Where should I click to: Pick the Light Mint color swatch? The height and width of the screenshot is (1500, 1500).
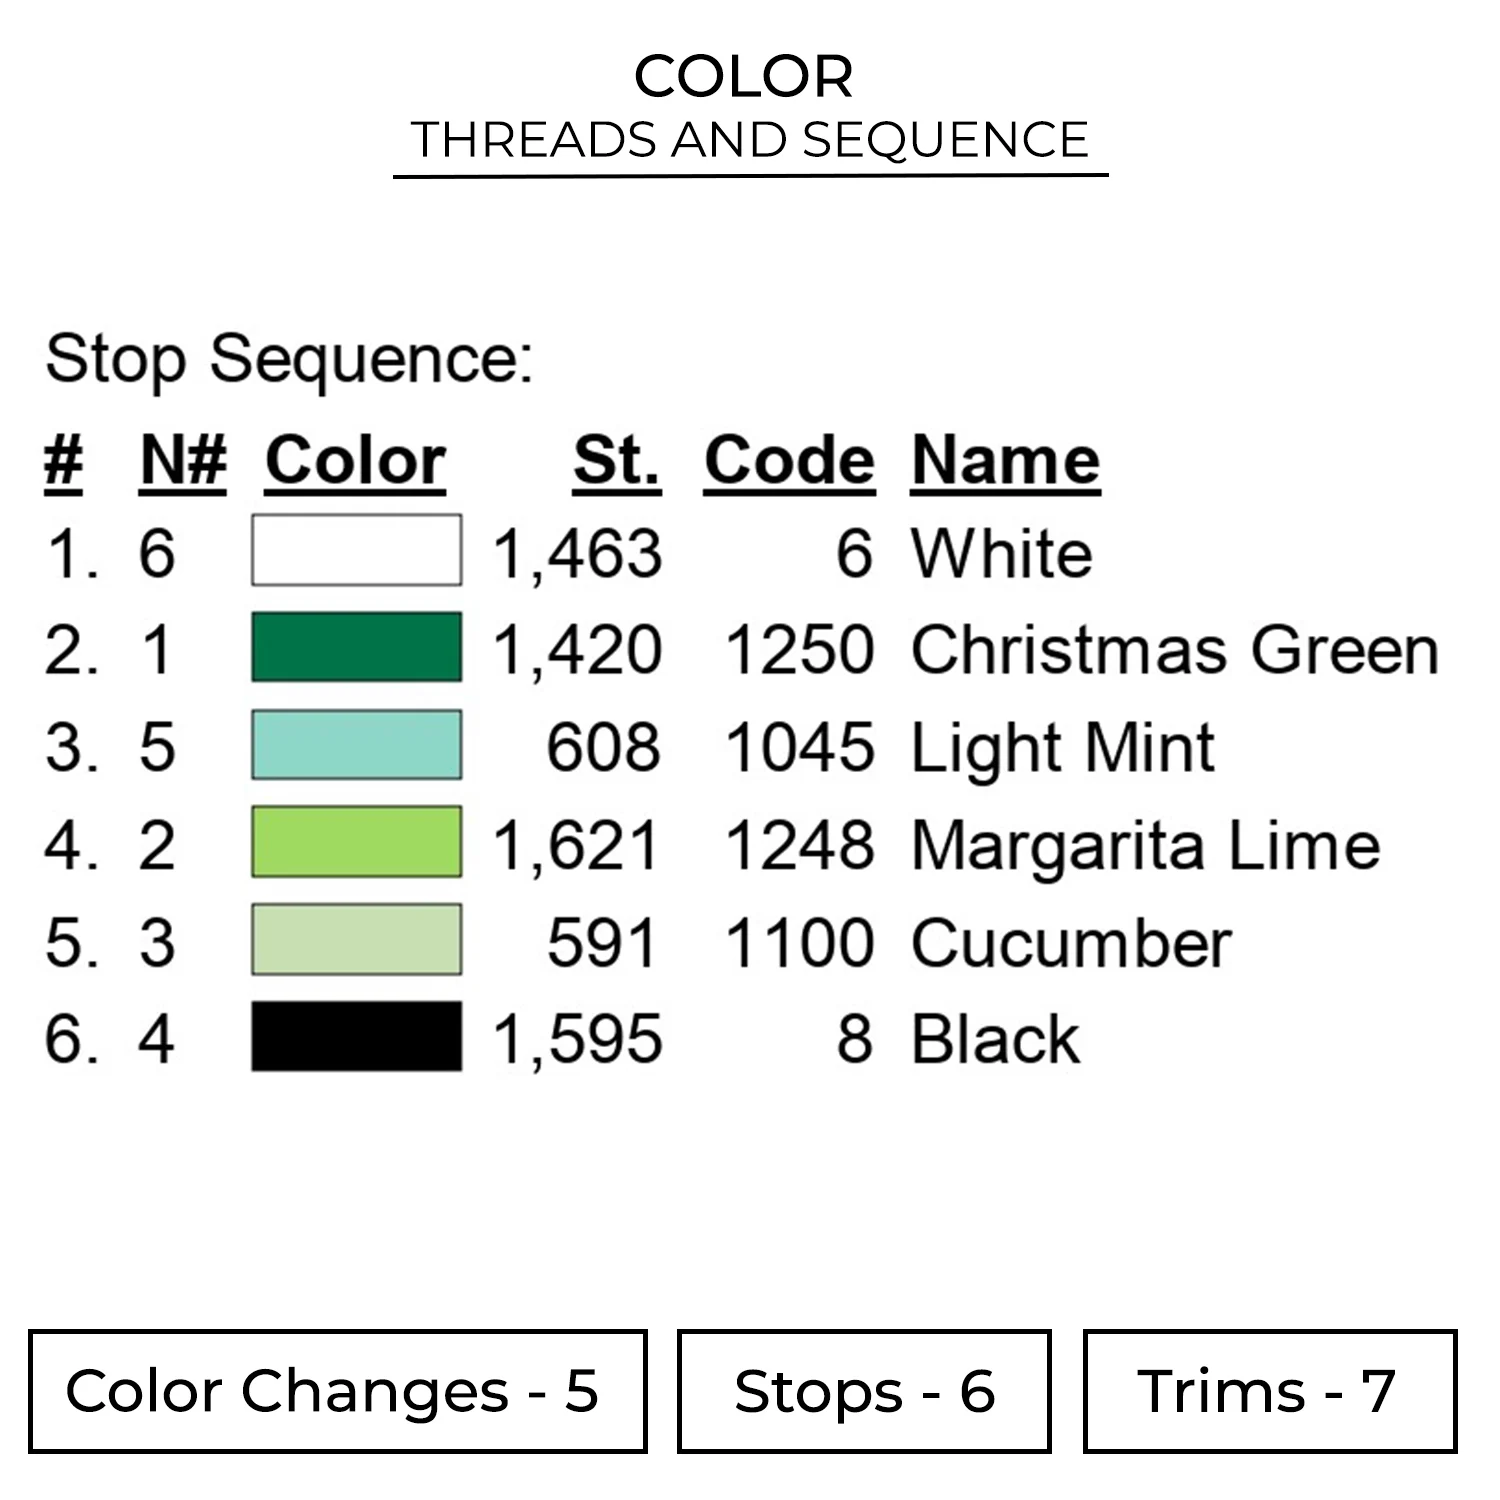point(356,745)
